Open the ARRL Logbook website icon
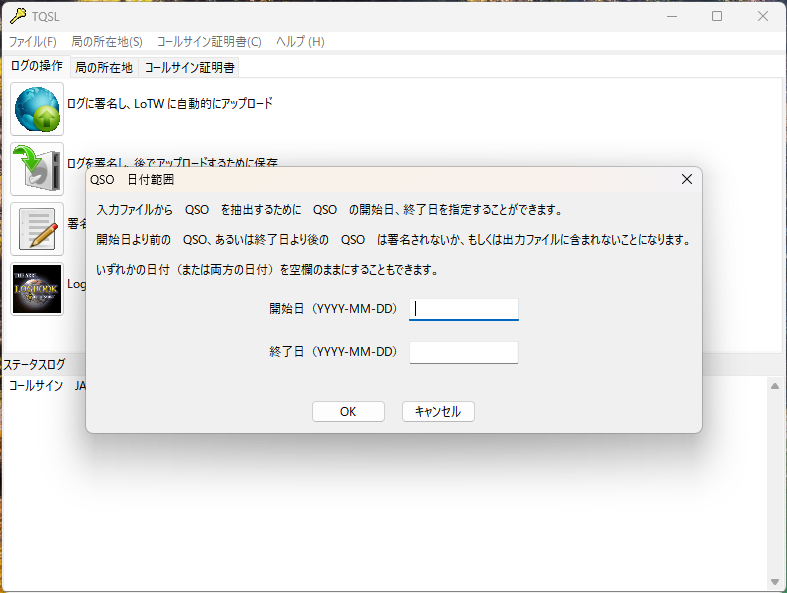Image resolution: width=787 pixels, height=593 pixels. coord(37,289)
